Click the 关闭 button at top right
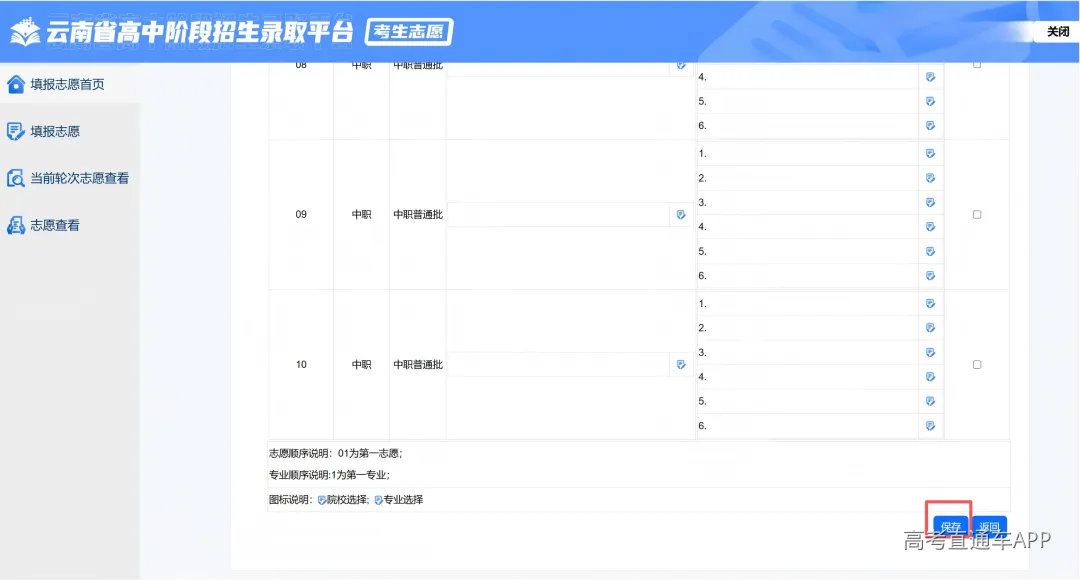This screenshot has width=1080, height=580. pos(1058,31)
